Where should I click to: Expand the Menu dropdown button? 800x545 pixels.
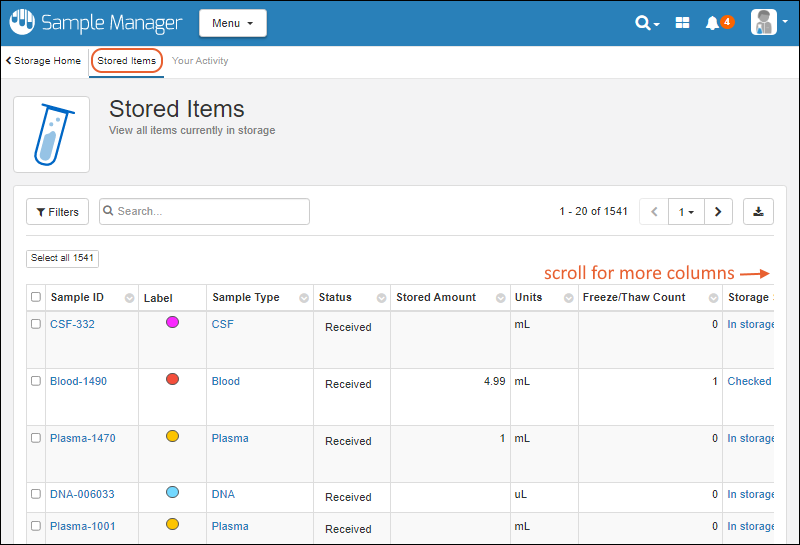tap(232, 23)
